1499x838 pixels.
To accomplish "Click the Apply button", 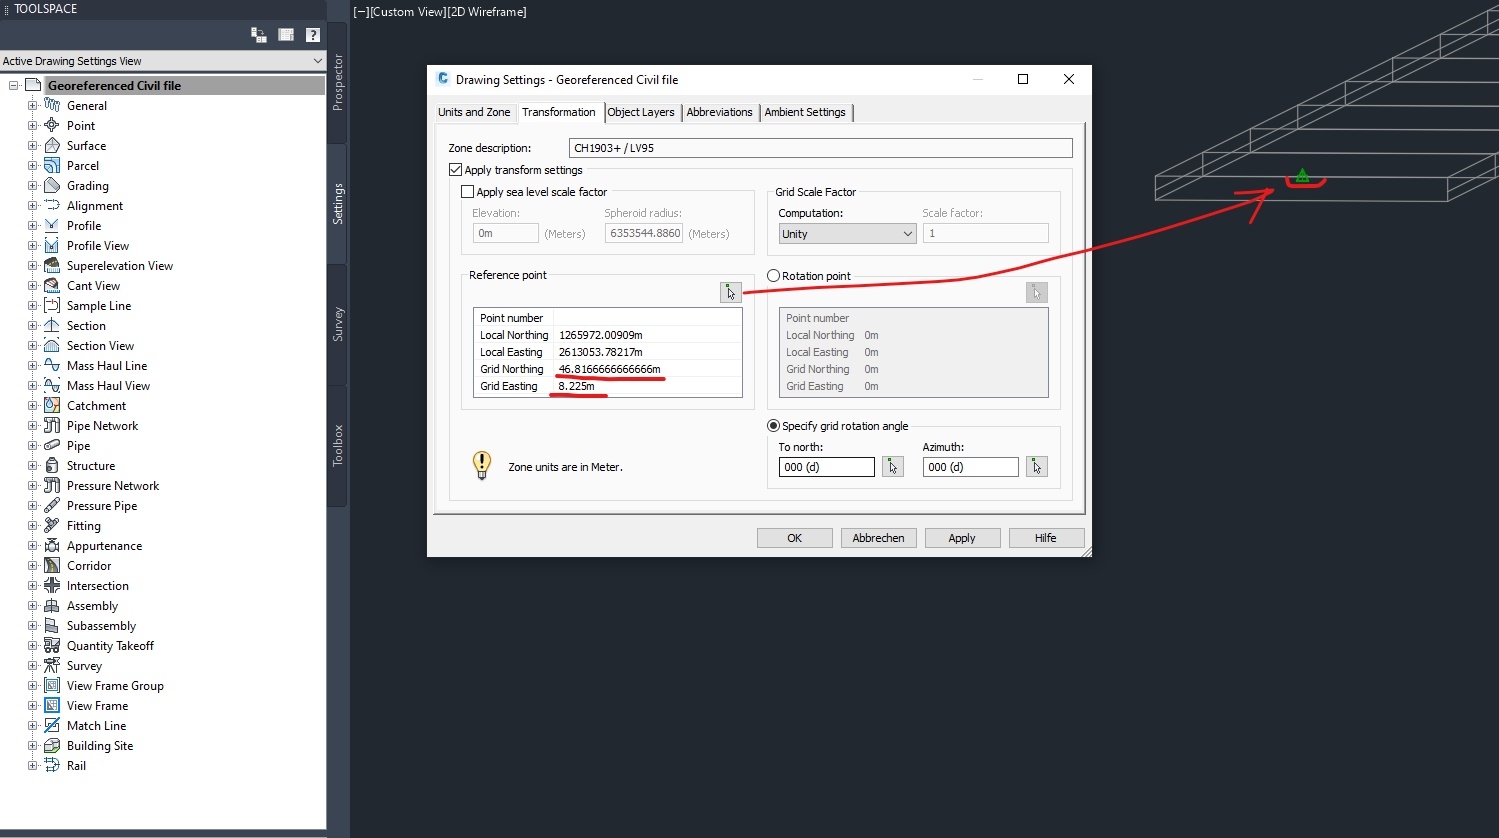I will pos(961,537).
